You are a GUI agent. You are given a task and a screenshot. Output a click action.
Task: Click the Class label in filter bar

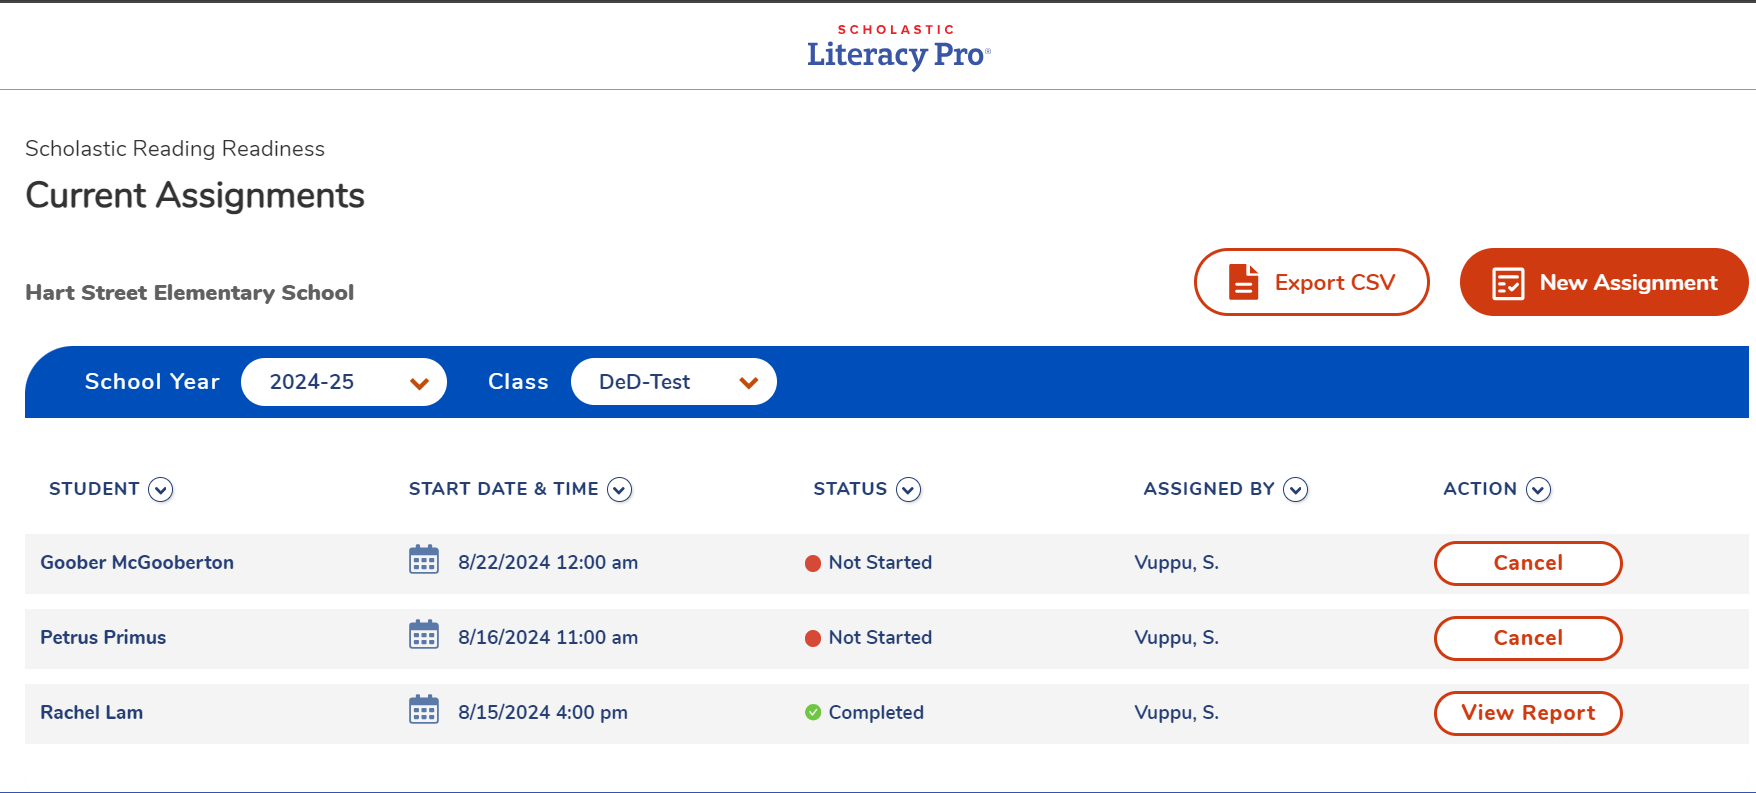(x=518, y=381)
